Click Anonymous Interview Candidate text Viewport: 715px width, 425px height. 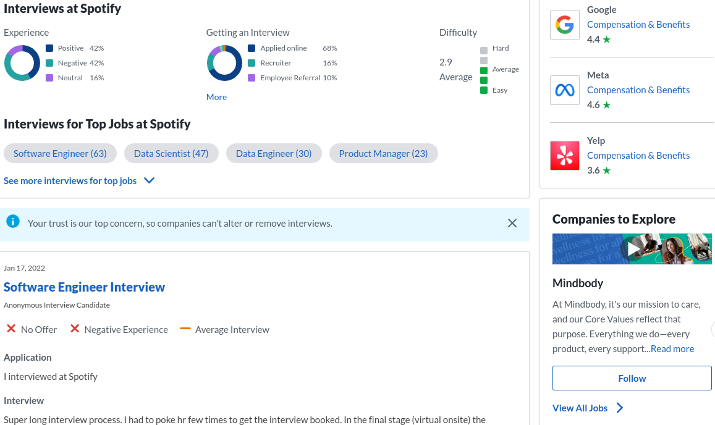57,305
